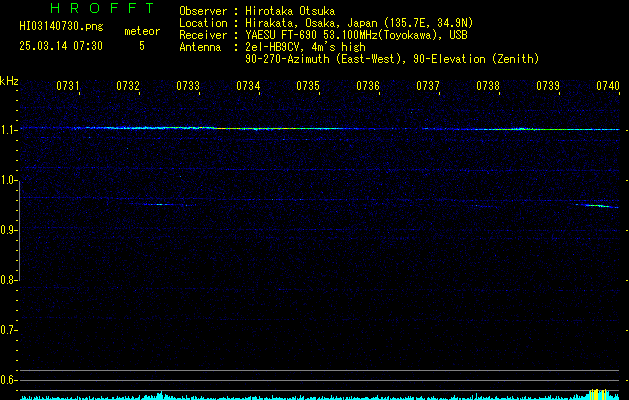This screenshot has height=400, width=629.
Task: Click the timestamp 25.03.14 07:30
Action: (61, 46)
